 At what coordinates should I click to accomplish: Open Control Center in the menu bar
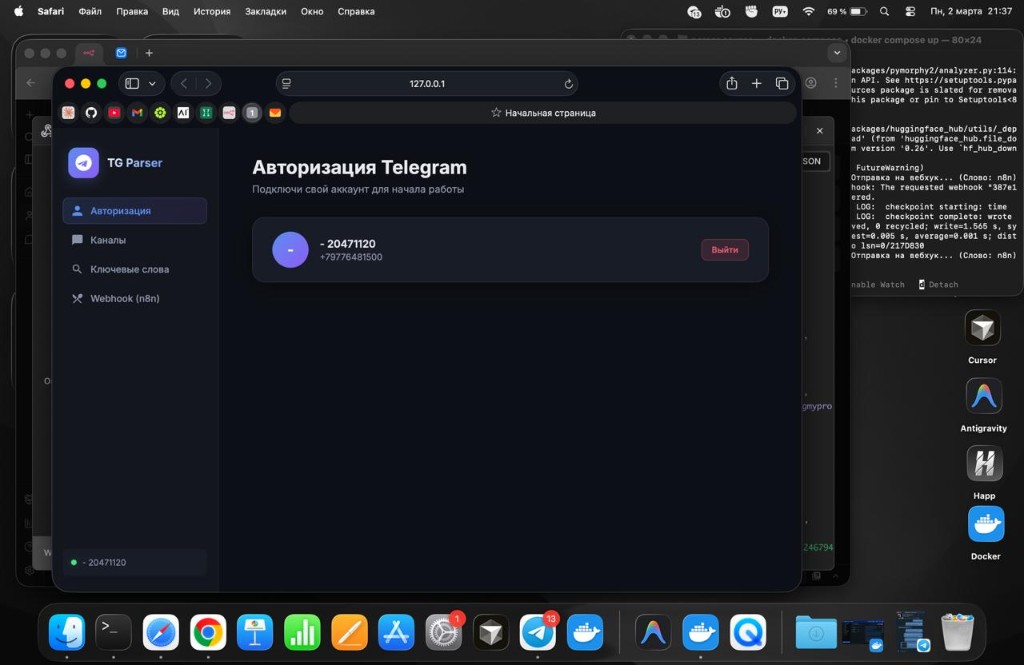(x=910, y=11)
